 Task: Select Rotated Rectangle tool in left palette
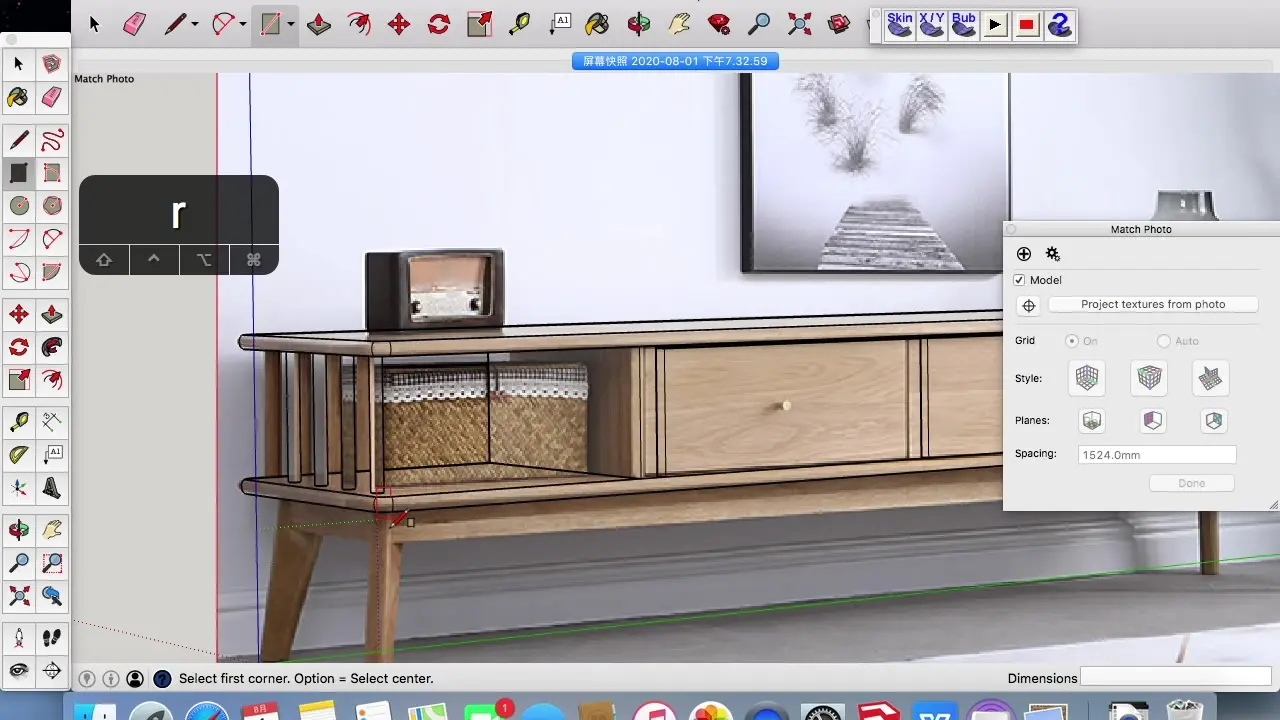click(52, 173)
